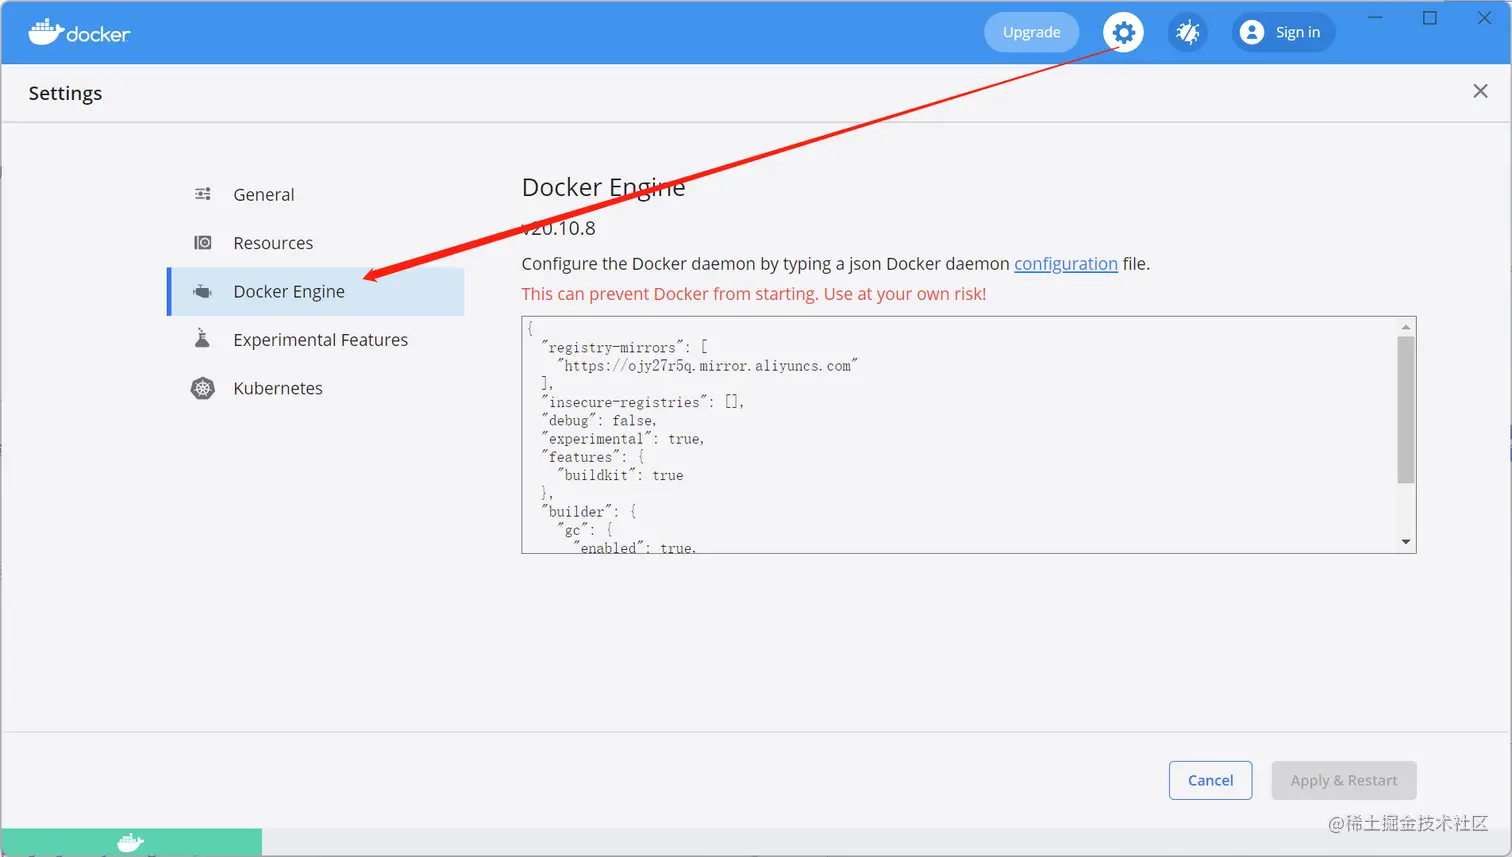Open the settings gear icon
Viewport: 1512px width, 857px height.
tap(1123, 32)
